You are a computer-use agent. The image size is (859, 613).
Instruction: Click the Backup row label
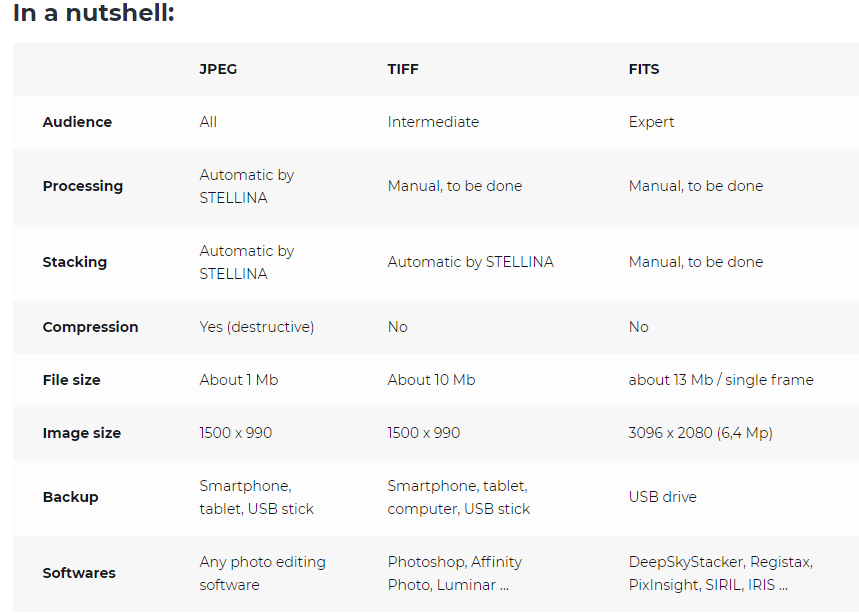(x=71, y=497)
